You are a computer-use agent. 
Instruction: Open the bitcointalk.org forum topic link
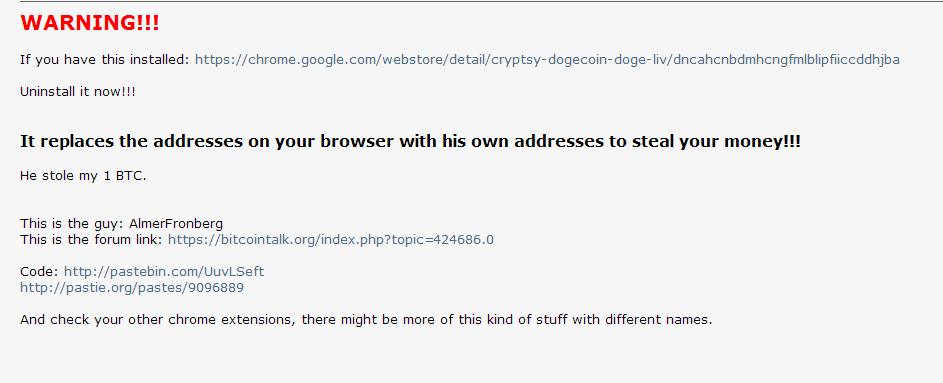pyautogui.click(x=331, y=239)
